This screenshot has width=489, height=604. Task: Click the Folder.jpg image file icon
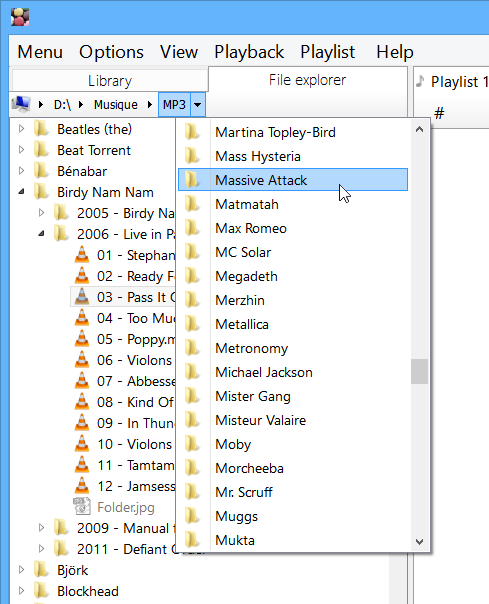pyautogui.click(x=82, y=507)
